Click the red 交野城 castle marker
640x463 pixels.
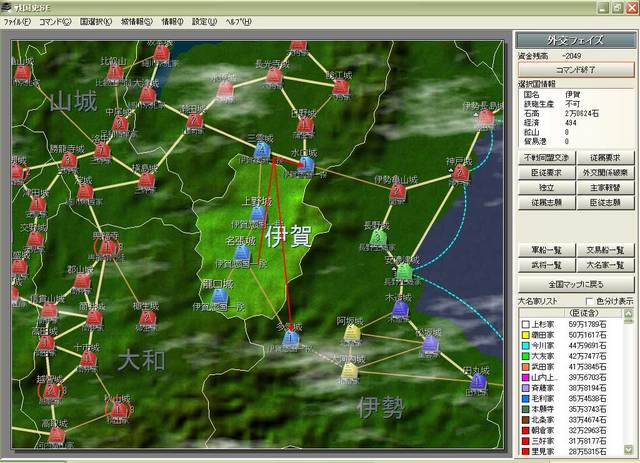35,238
